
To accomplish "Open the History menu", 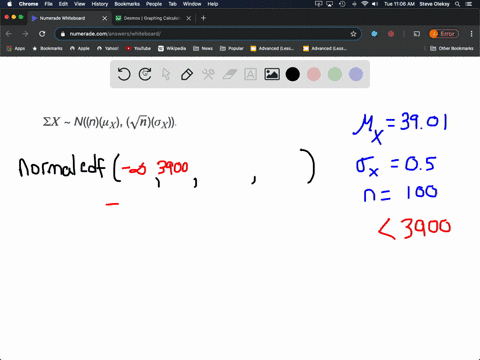I will pyautogui.click(x=100, y=4).
